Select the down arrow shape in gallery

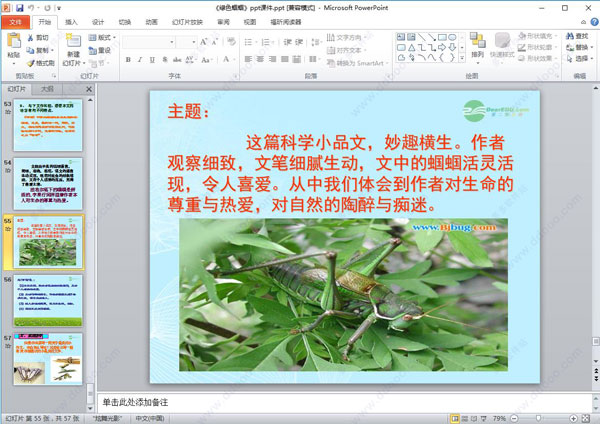click(x=452, y=47)
